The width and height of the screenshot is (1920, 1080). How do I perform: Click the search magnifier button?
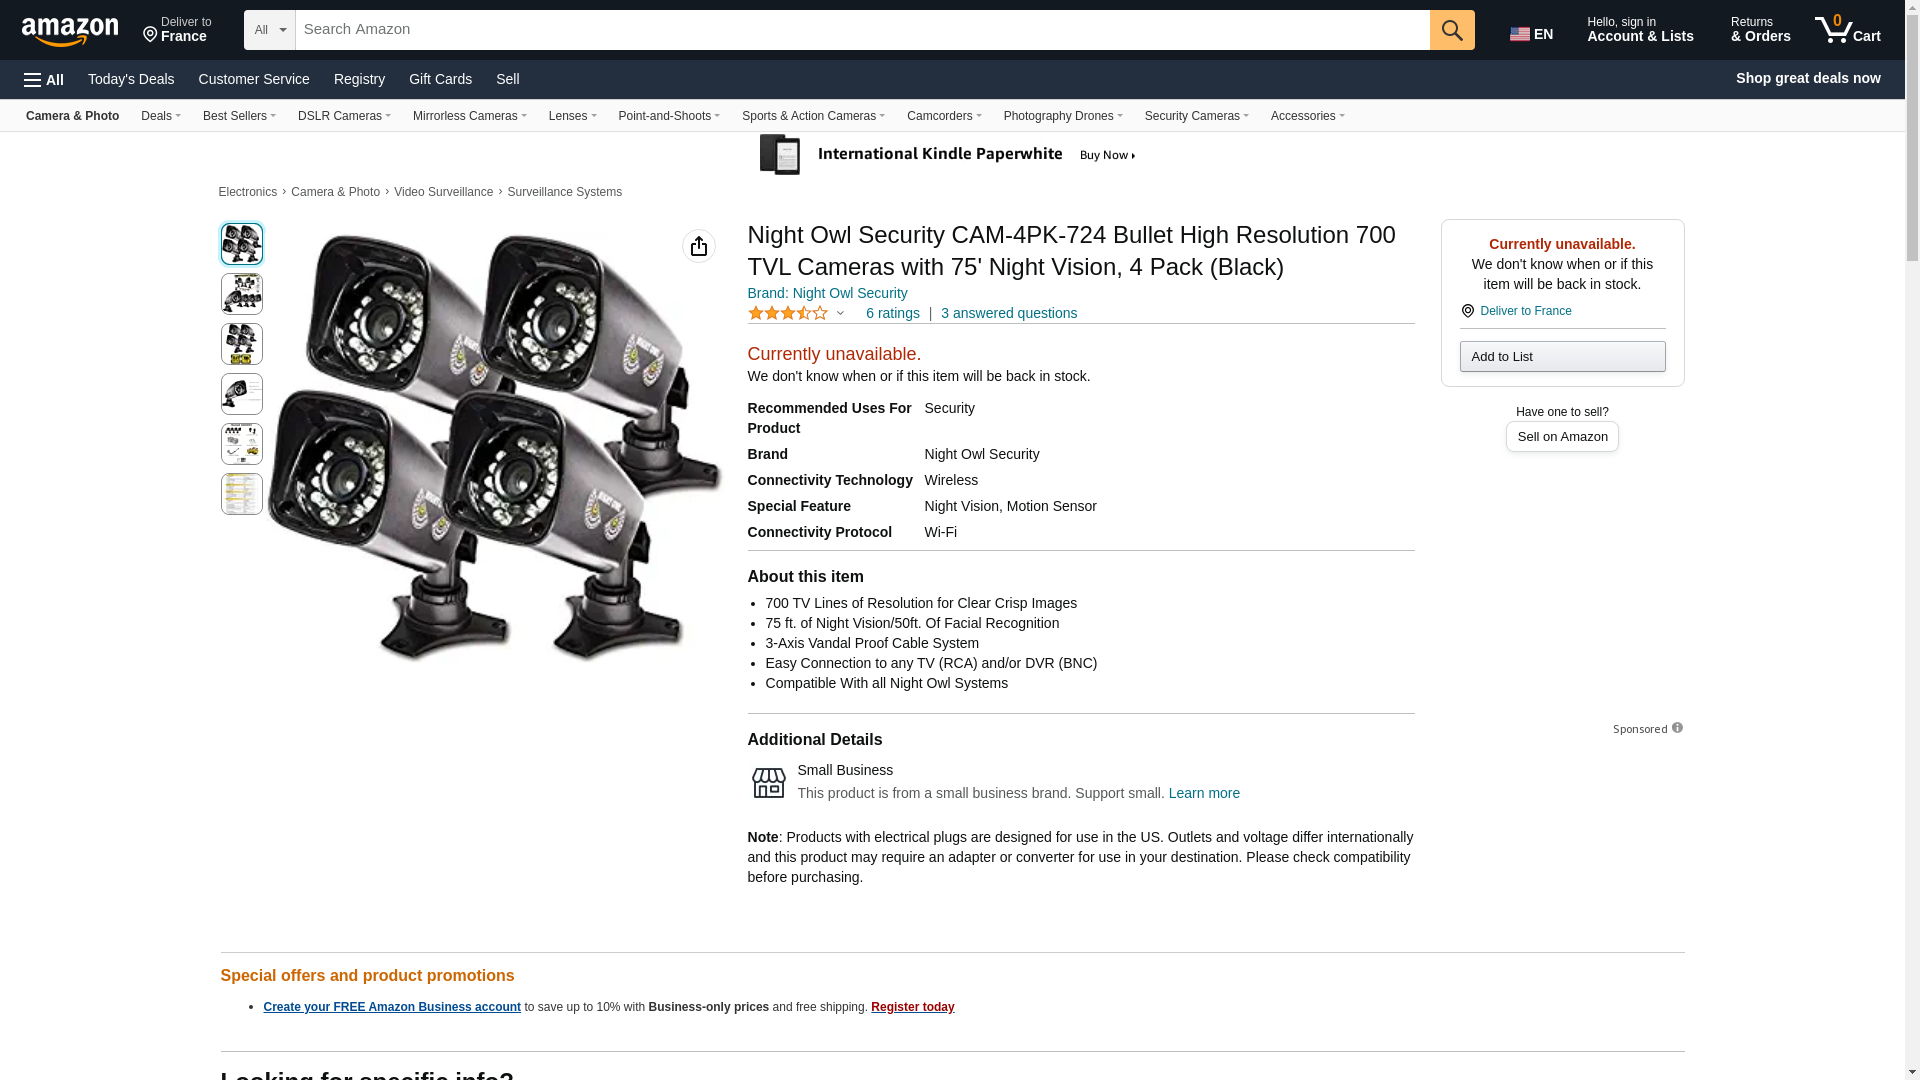(x=1451, y=30)
